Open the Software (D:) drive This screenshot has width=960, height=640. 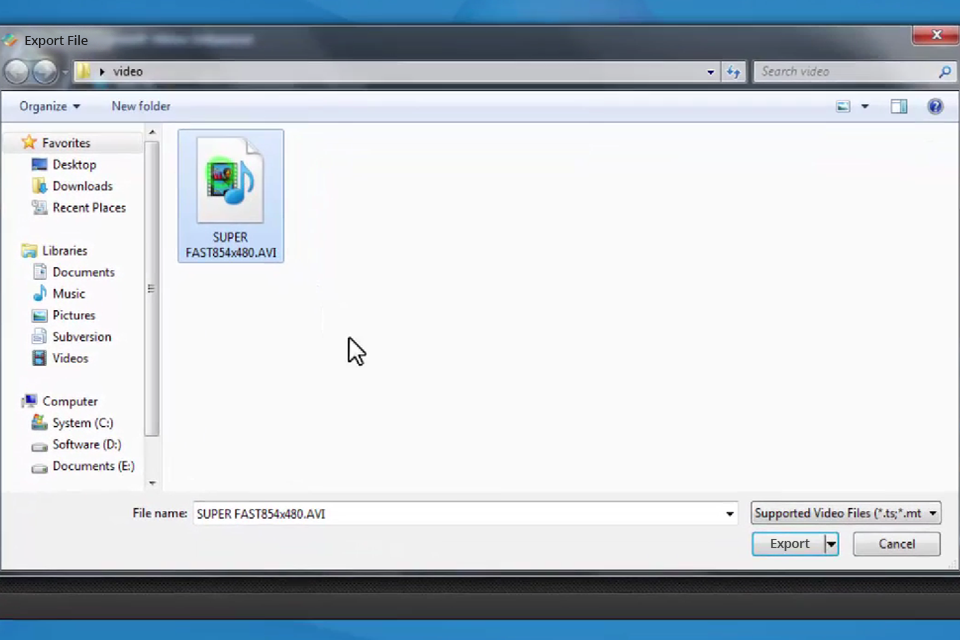pos(86,444)
